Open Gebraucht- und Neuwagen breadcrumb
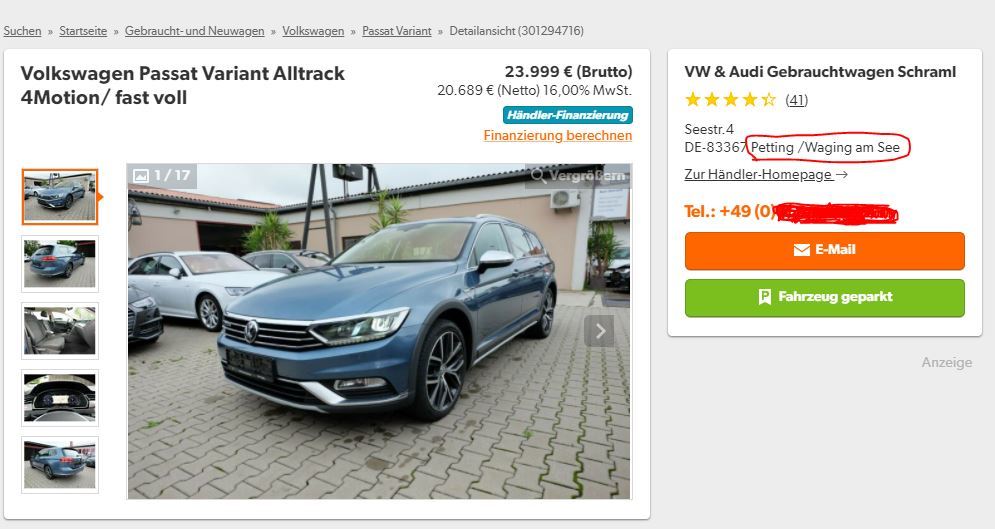 (194, 30)
